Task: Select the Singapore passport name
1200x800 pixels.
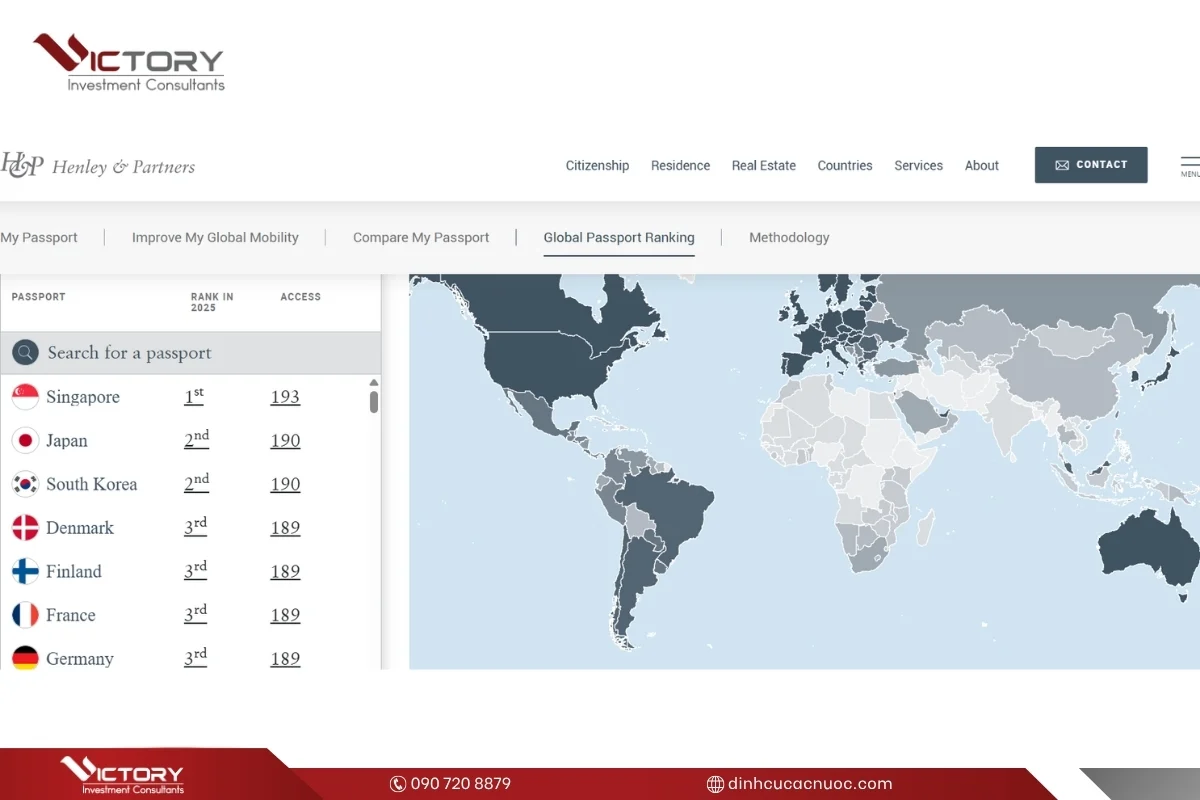Action: (x=83, y=397)
